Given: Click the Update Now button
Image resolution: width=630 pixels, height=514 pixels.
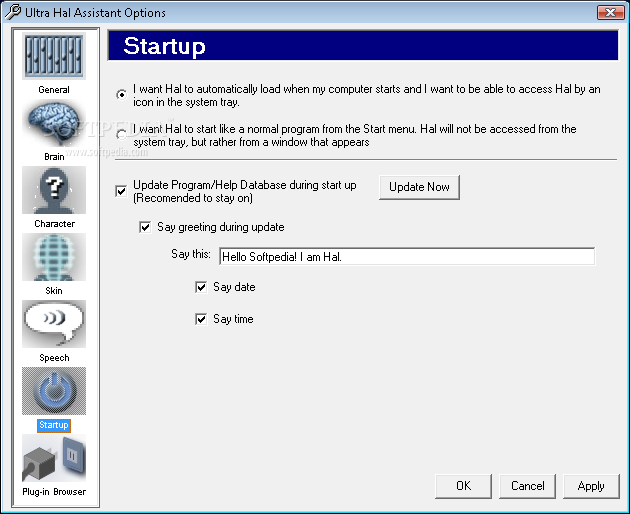Looking at the screenshot, I should click(x=419, y=187).
